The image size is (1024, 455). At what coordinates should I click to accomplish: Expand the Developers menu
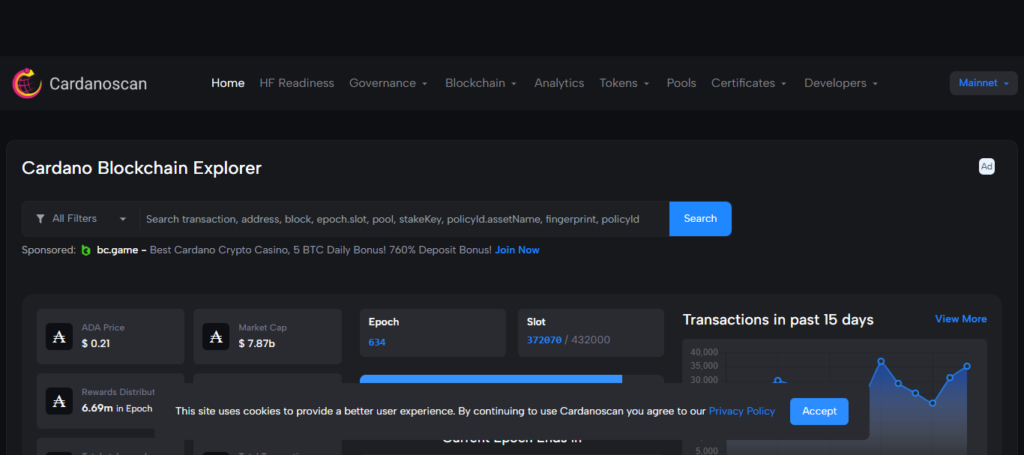point(840,84)
